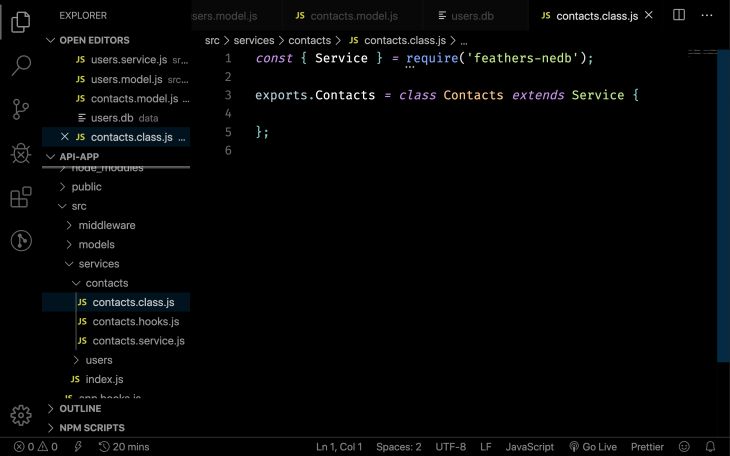Open the Search view in activity bar
730x456 pixels.
coord(21,66)
